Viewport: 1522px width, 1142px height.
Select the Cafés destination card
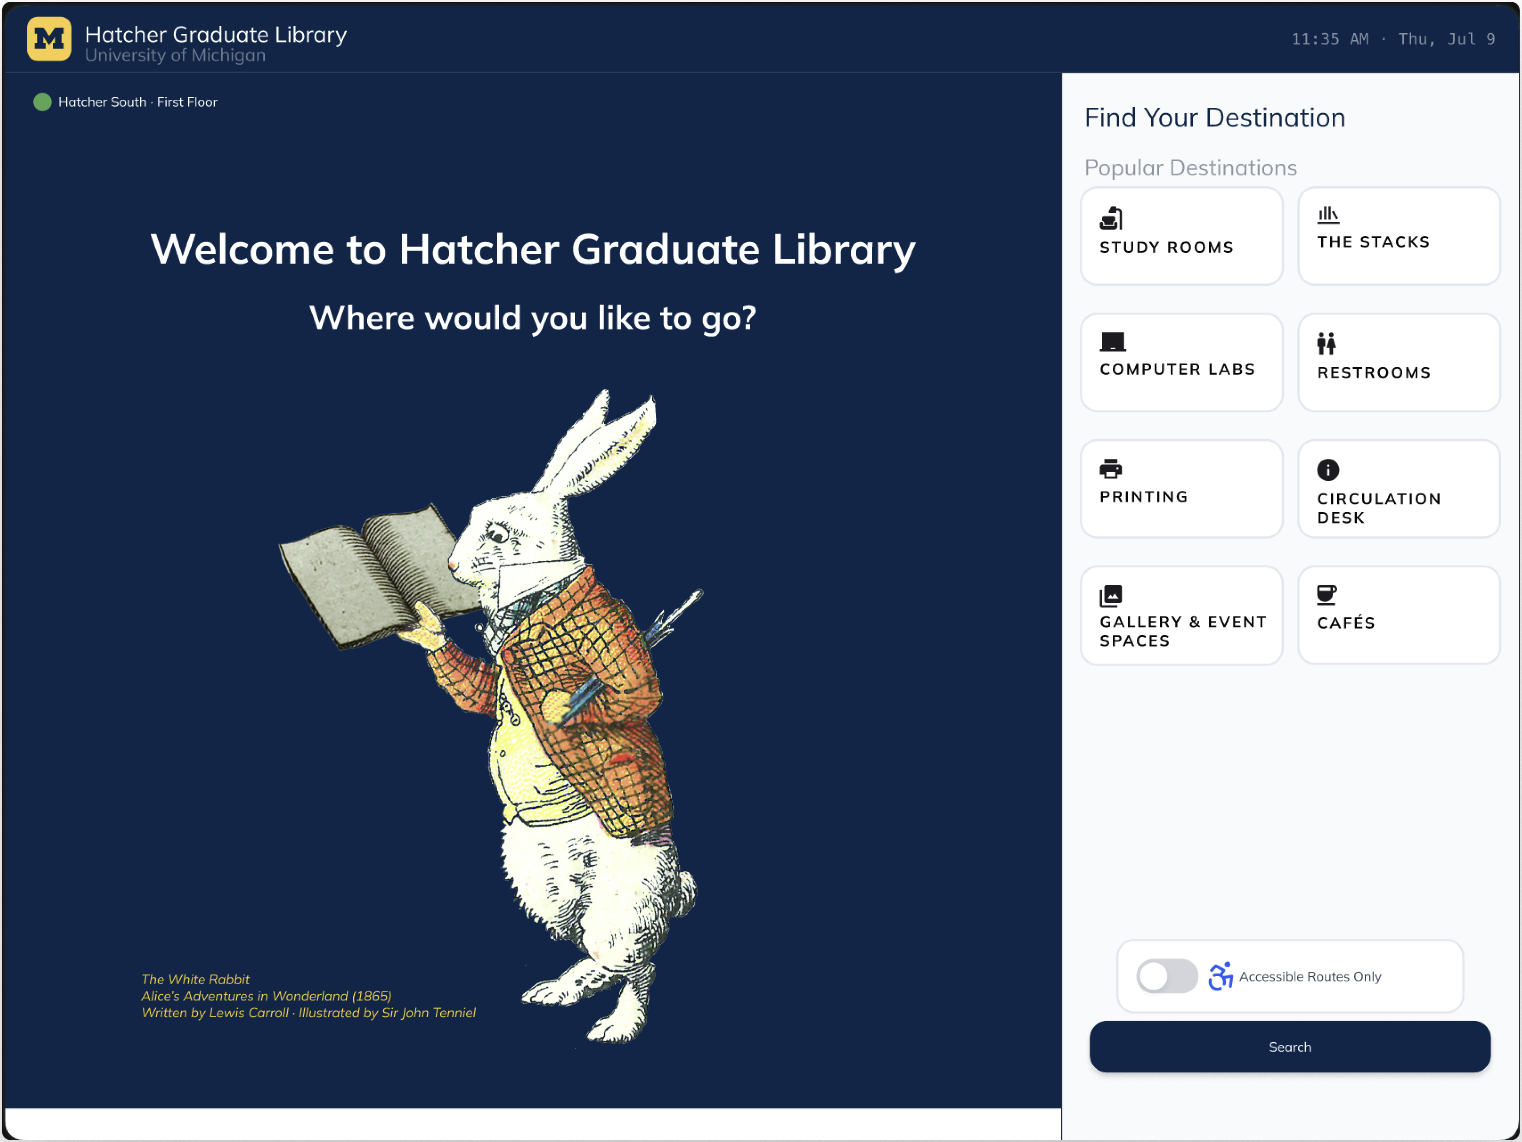[1399, 615]
